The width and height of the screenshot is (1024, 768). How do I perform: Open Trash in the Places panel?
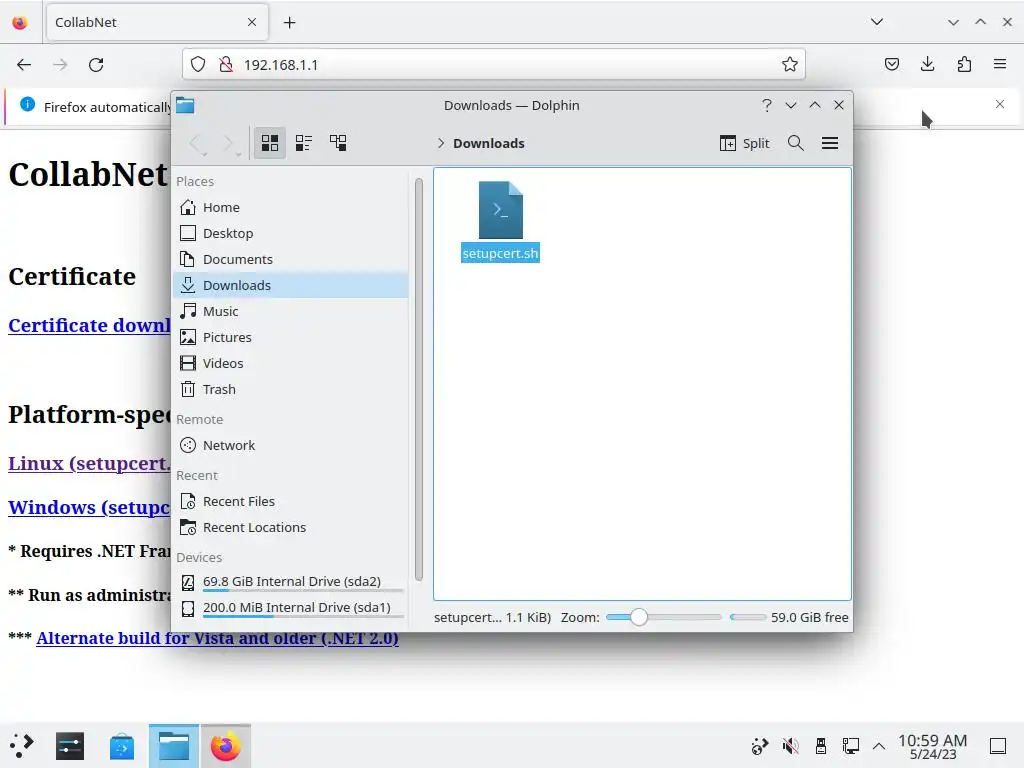coord(291,389)
